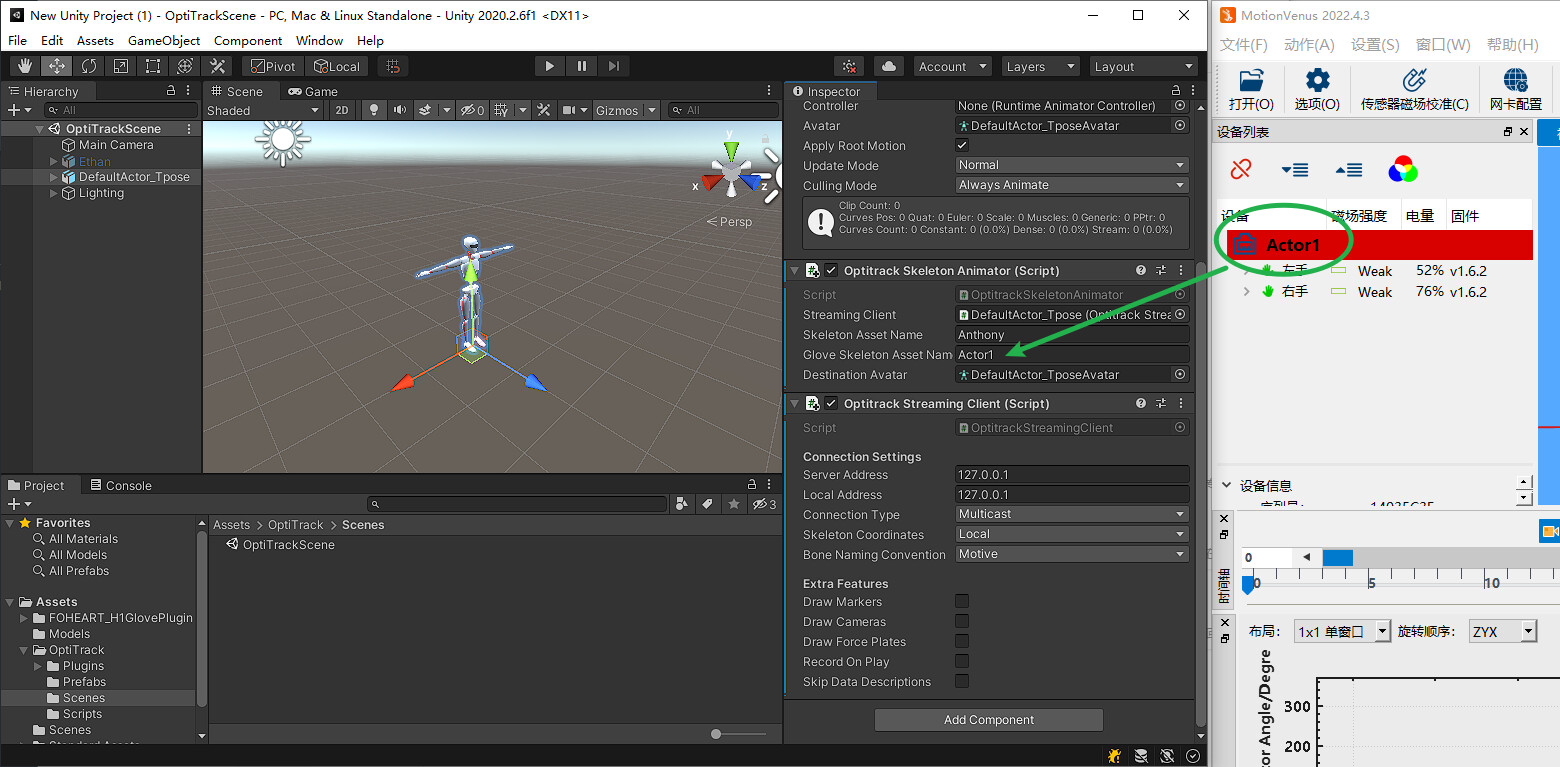Open the Layout dropdown
This screenshot has height=767, width=1560.
click(x=1144, y=66)
